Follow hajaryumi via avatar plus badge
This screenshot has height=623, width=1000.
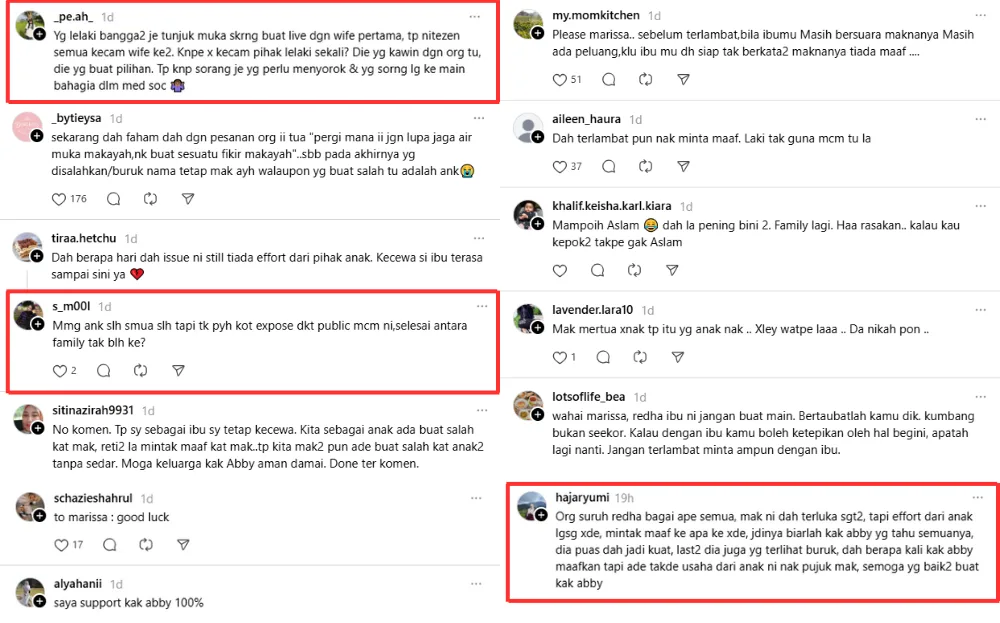tap(538, 516)
